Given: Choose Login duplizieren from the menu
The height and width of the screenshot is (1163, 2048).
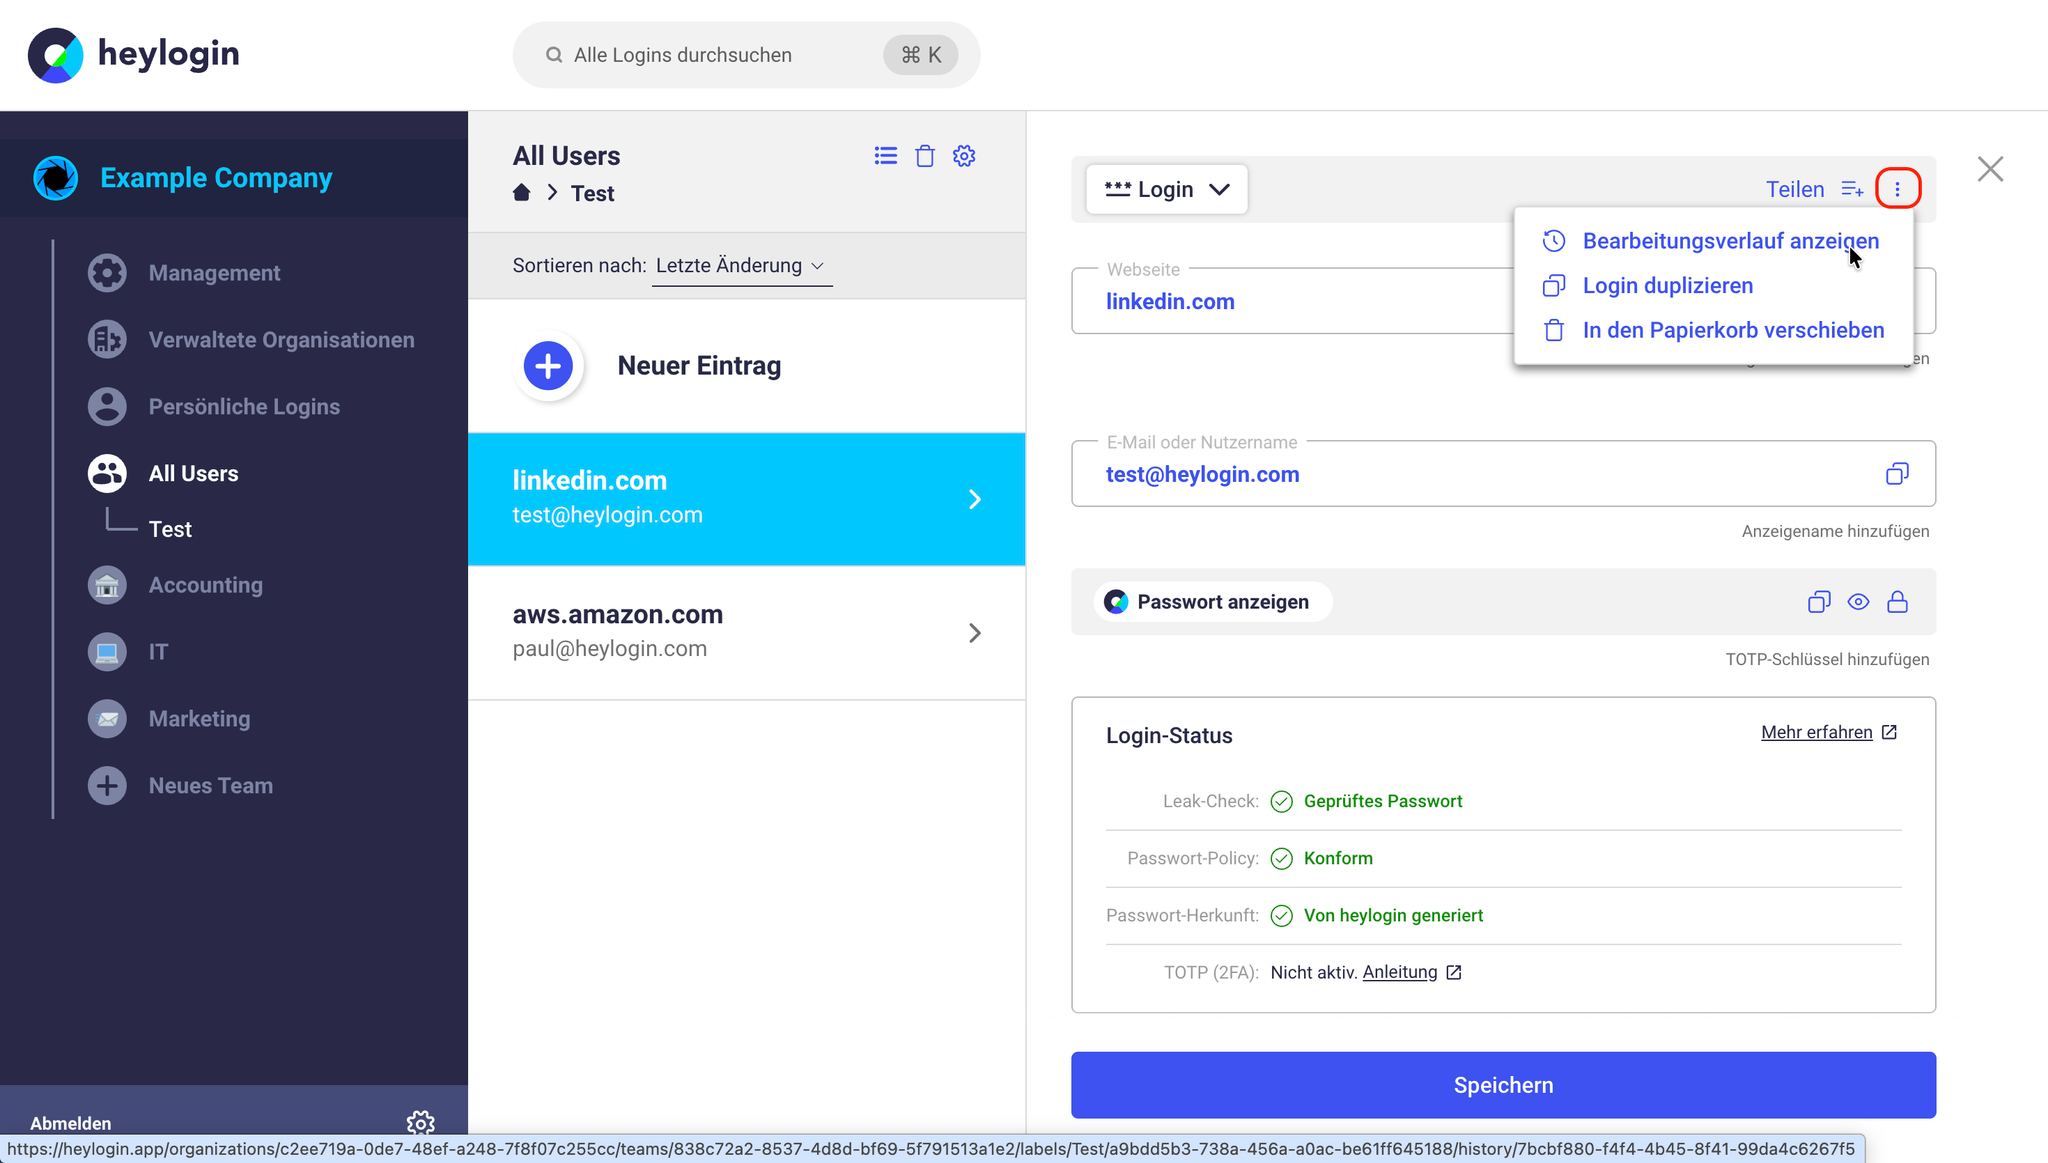Looking at the screenshot, I should (1667, 286).
